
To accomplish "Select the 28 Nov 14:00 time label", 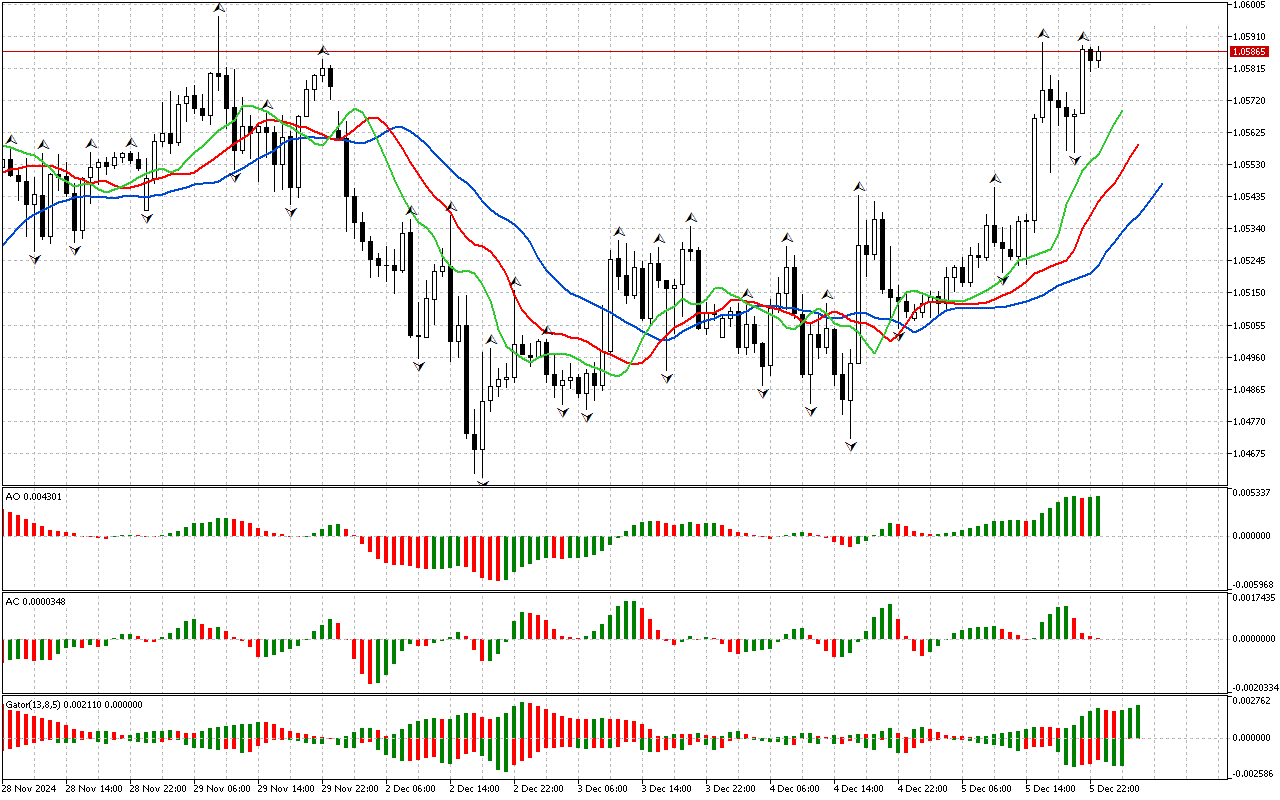I will (92, 789).
